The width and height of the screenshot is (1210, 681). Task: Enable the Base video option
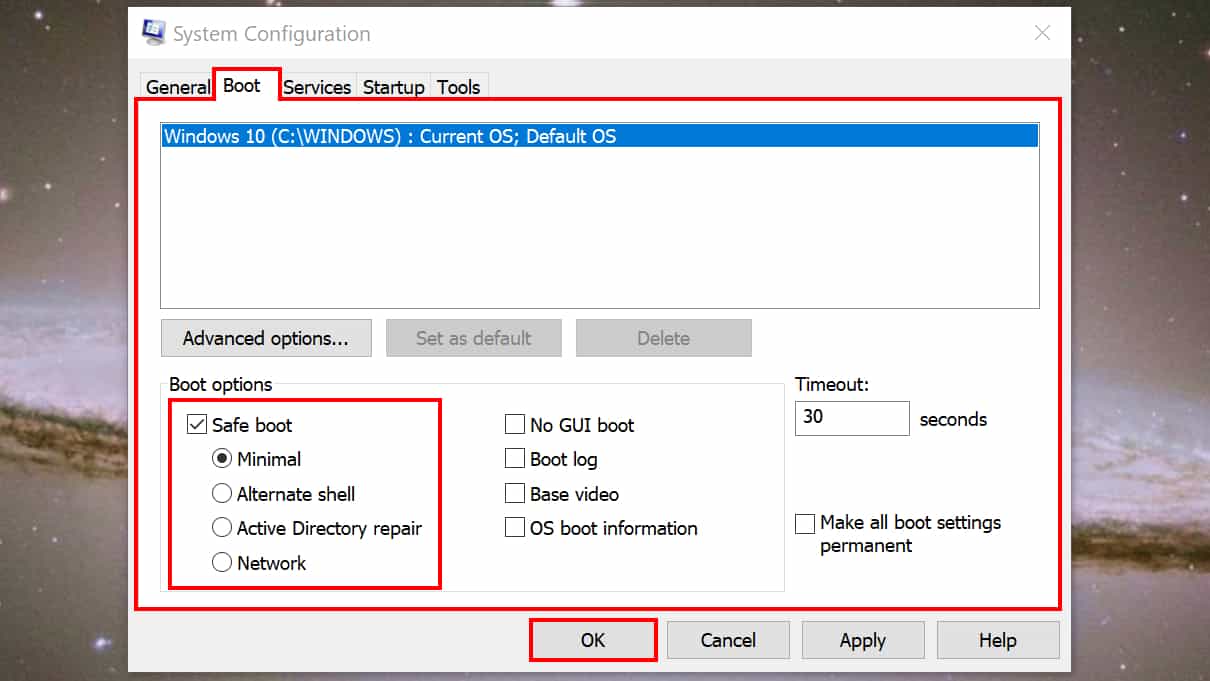click(515, 494)
